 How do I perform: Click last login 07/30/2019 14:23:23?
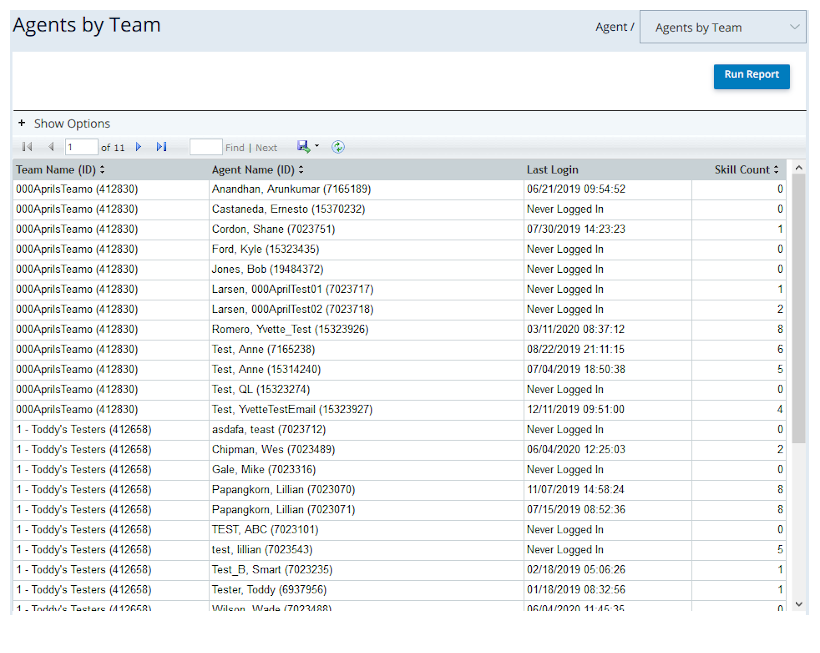[x=576, y=229]
